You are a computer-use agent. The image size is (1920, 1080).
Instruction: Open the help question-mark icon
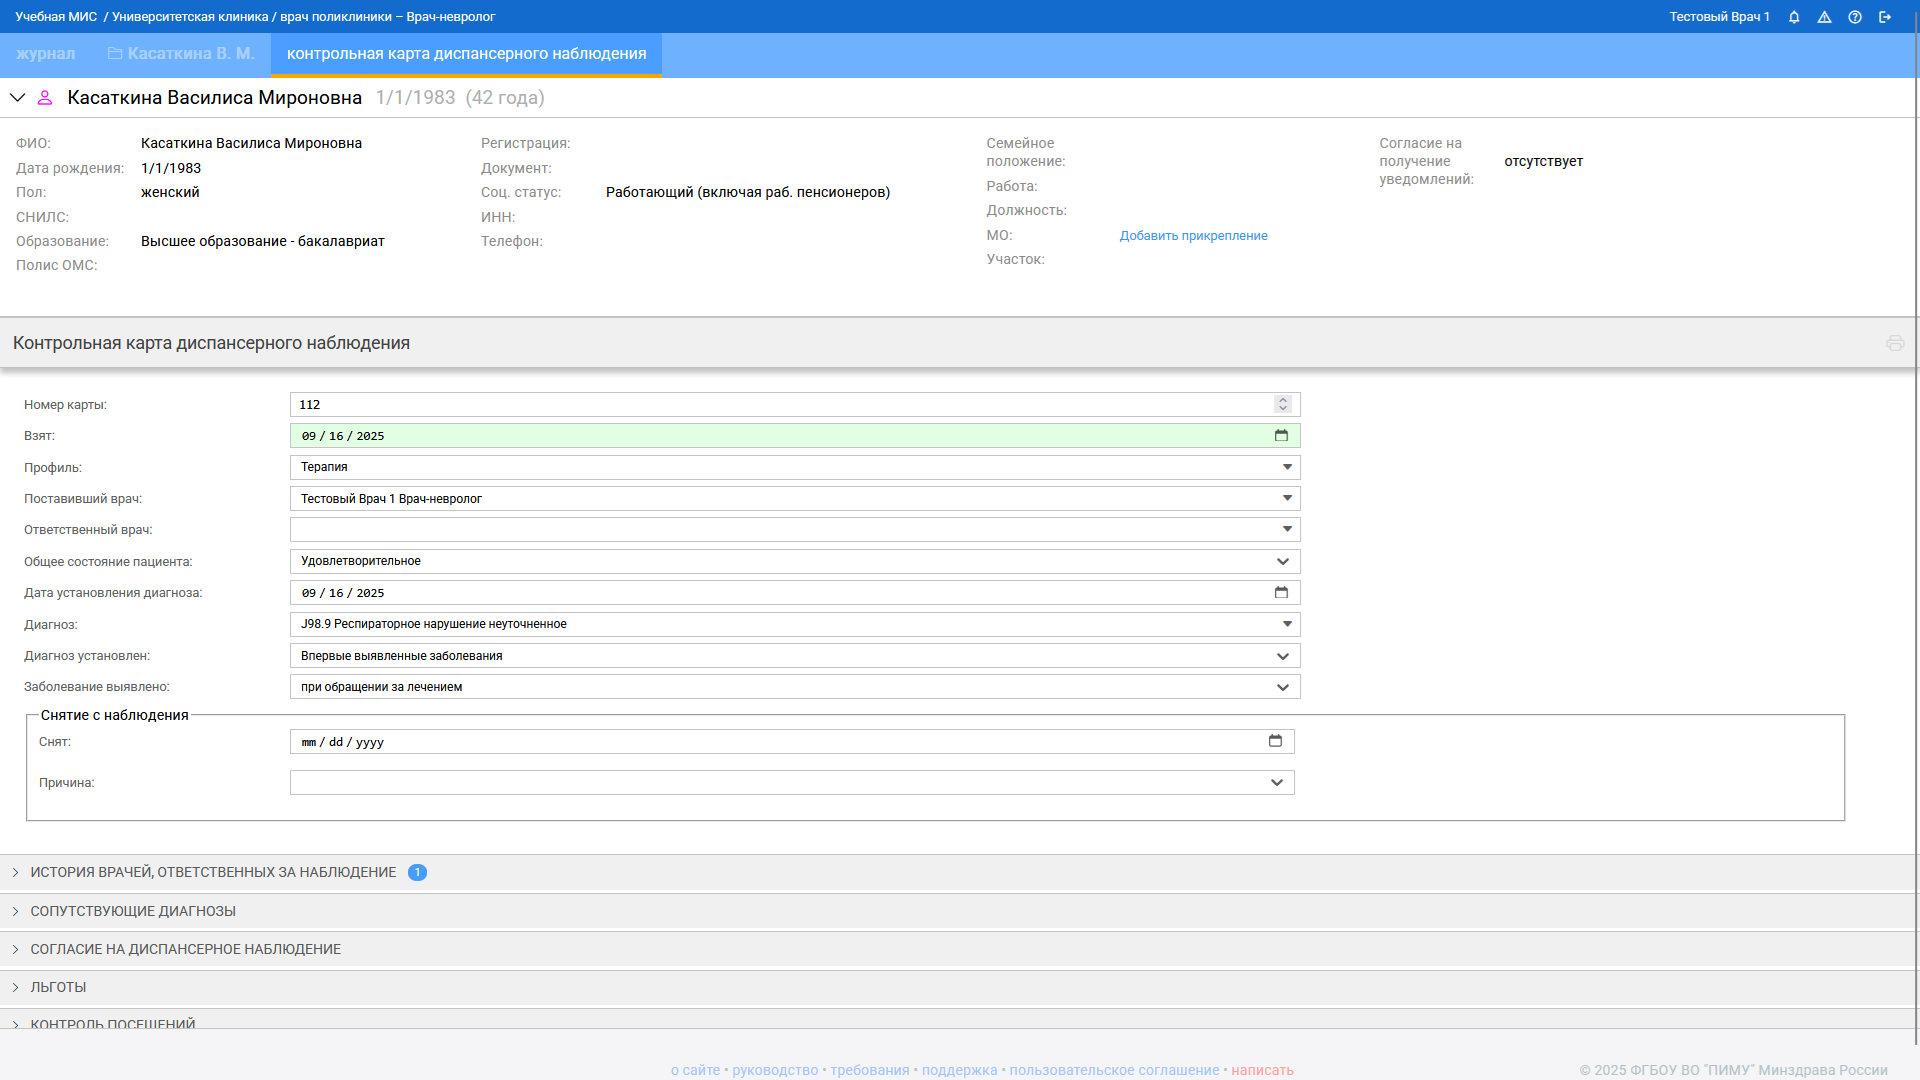pos(1855,17)
